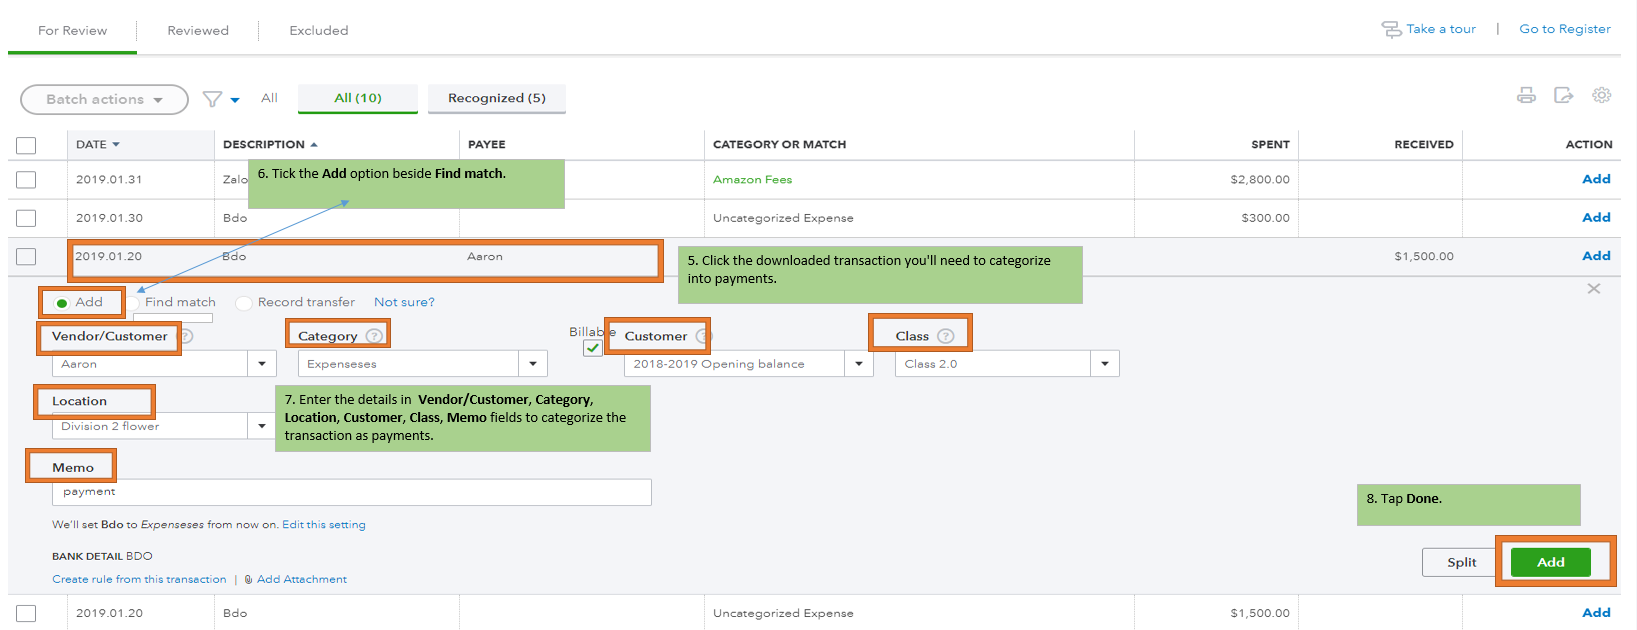Image resolution: width=1637 pixels, height=630 pixels.
Task: Tick checkbox for bottom 2019.01.20 Bdo row
Action: (x=26, y=613)
